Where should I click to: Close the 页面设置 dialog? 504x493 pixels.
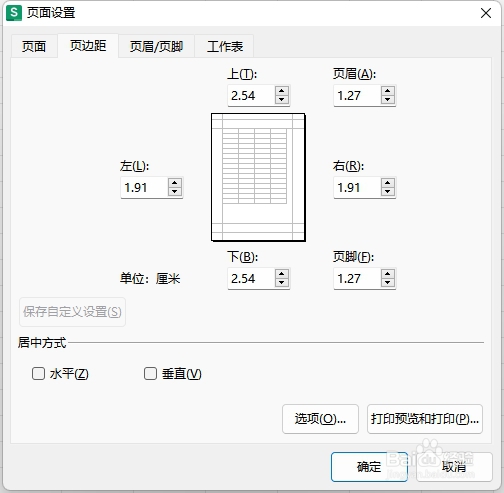tap(486, 13)
